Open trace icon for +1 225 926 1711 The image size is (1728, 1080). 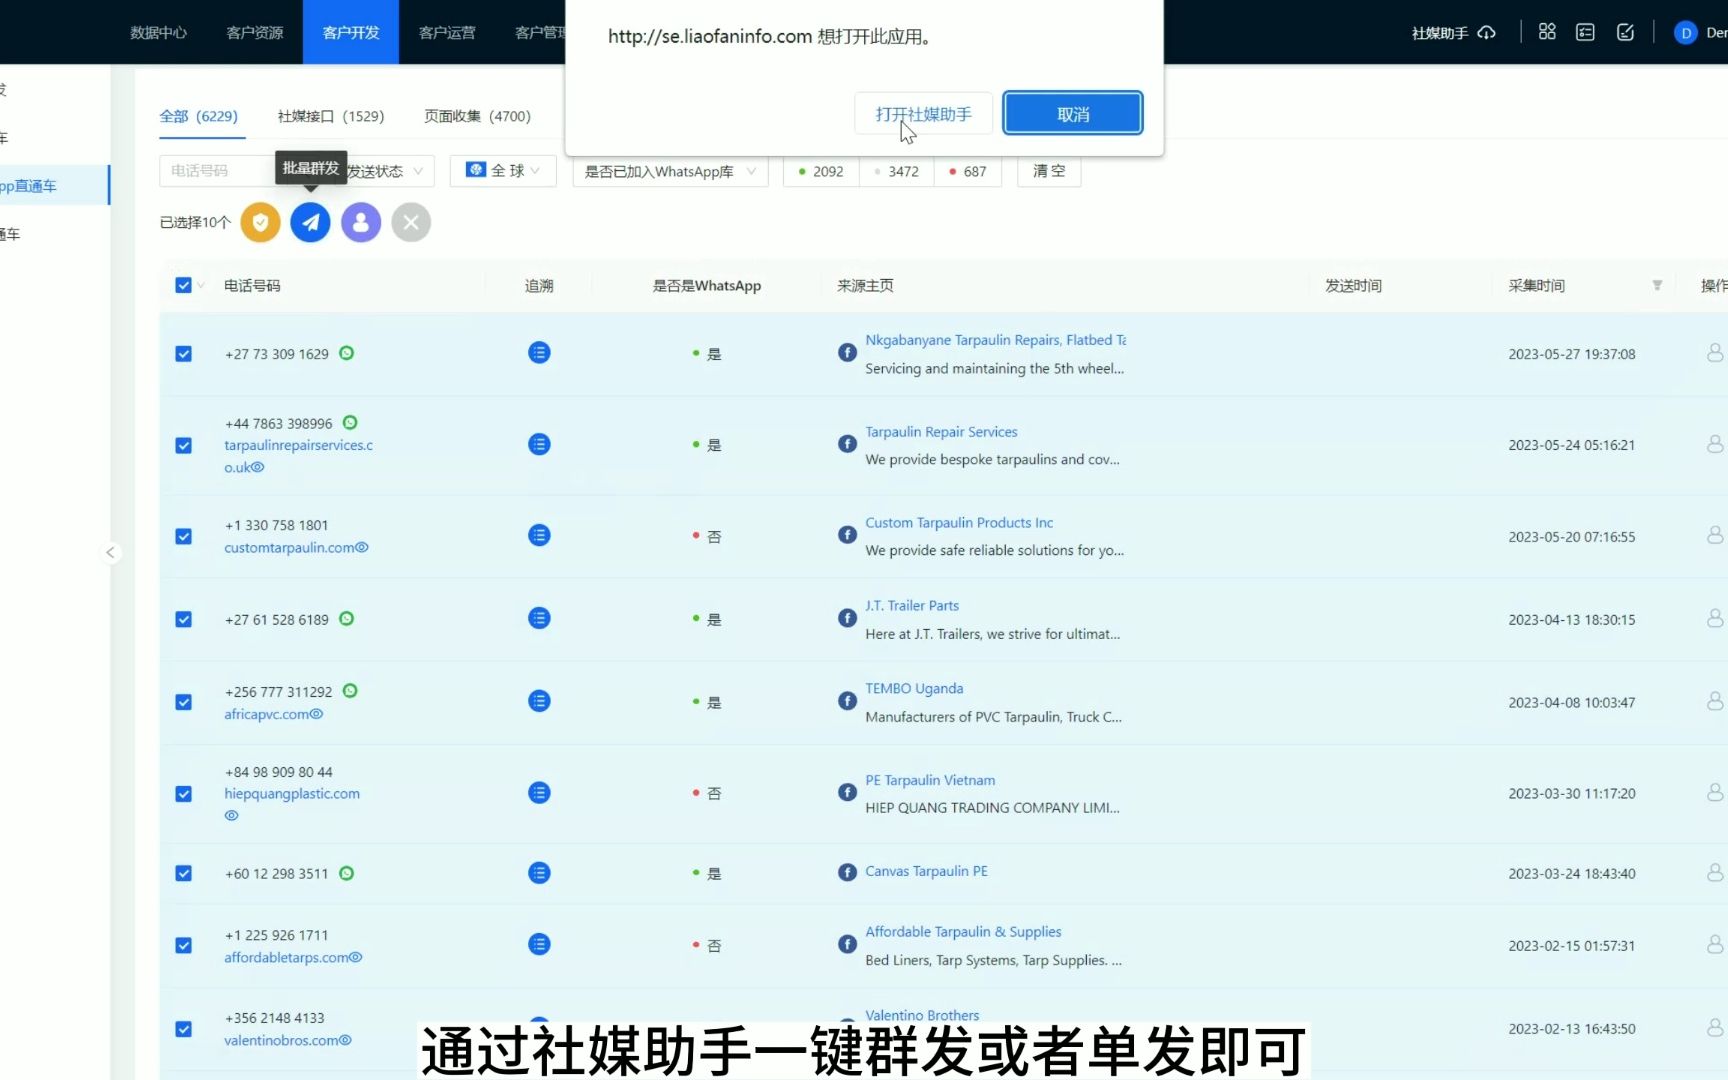tap(539, 944)
